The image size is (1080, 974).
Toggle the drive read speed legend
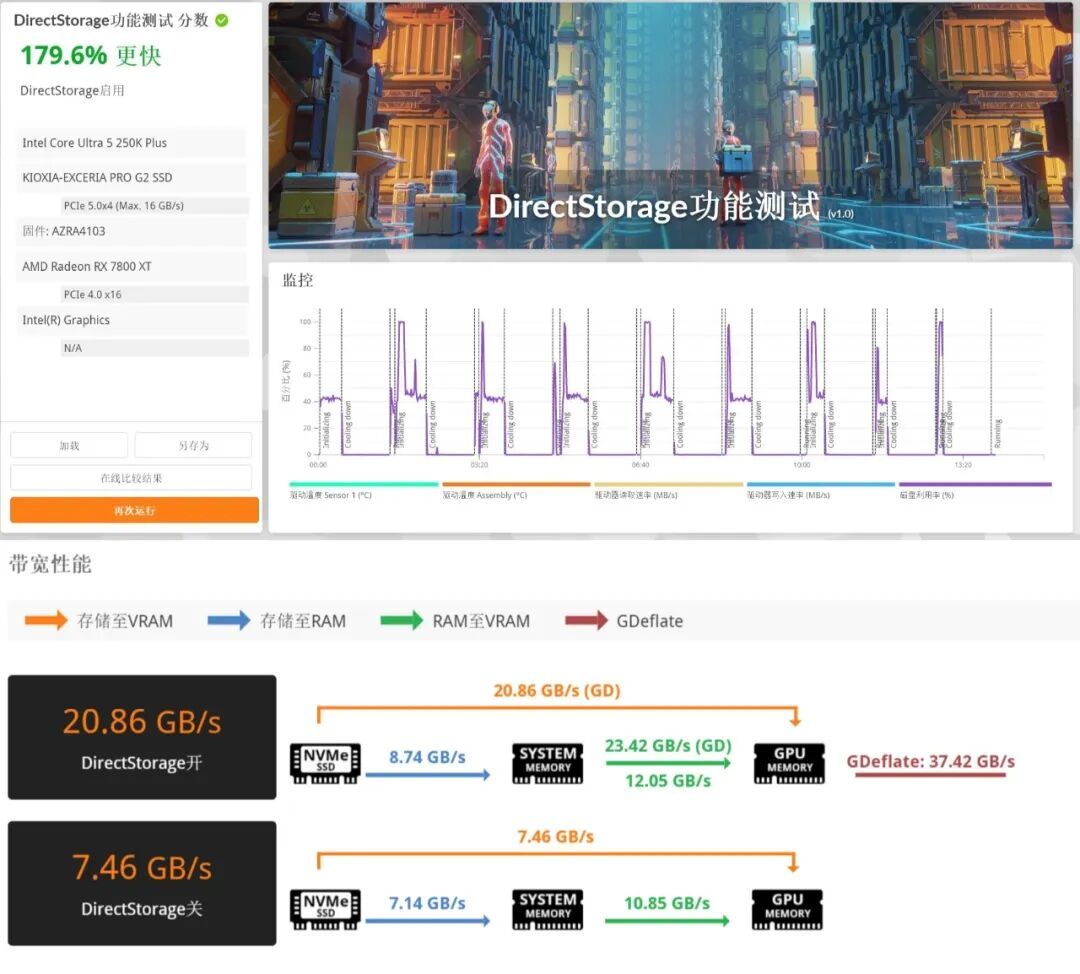pyautogui.click(x=669, y=490)
